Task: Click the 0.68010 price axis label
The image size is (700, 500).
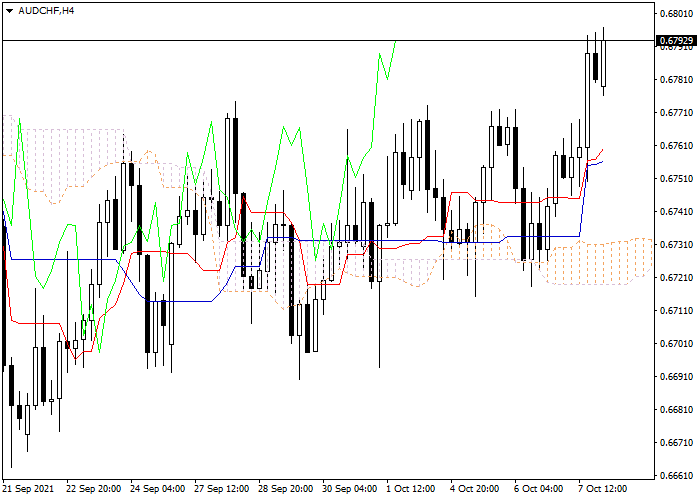Action: tap(676, 14)
